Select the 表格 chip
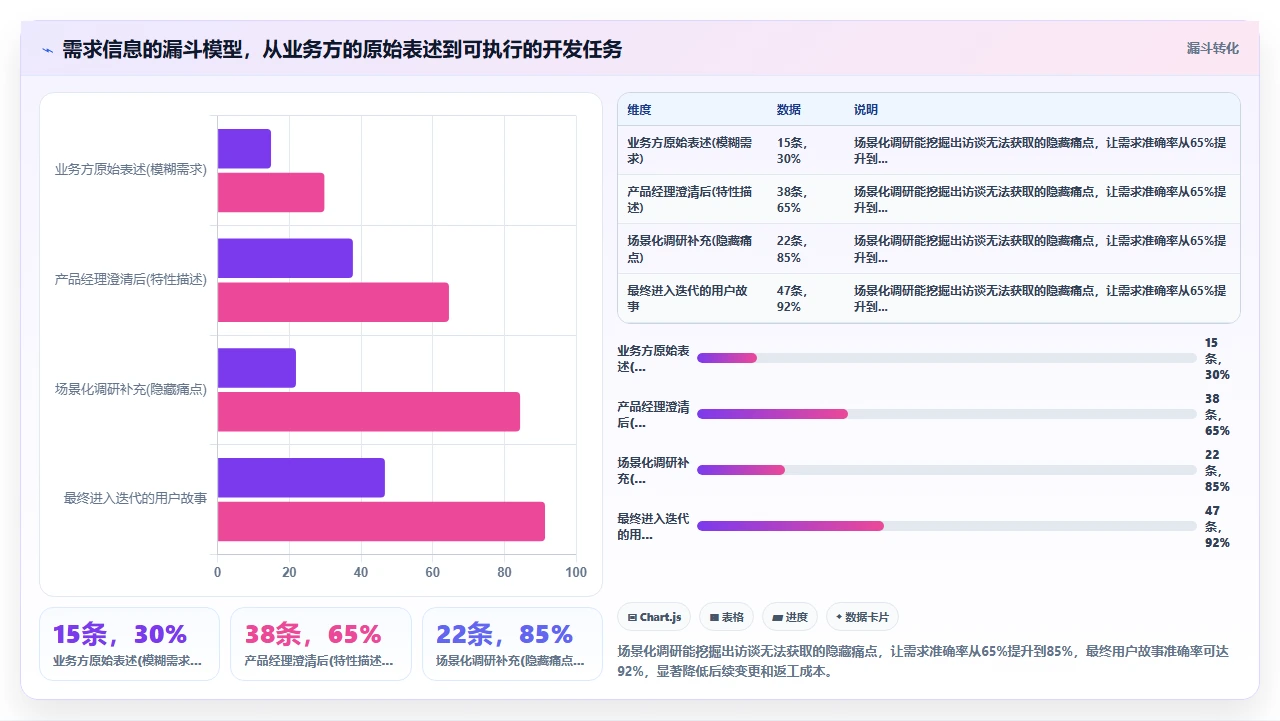This screenshot has height=721, width=1280. [726, 617]
